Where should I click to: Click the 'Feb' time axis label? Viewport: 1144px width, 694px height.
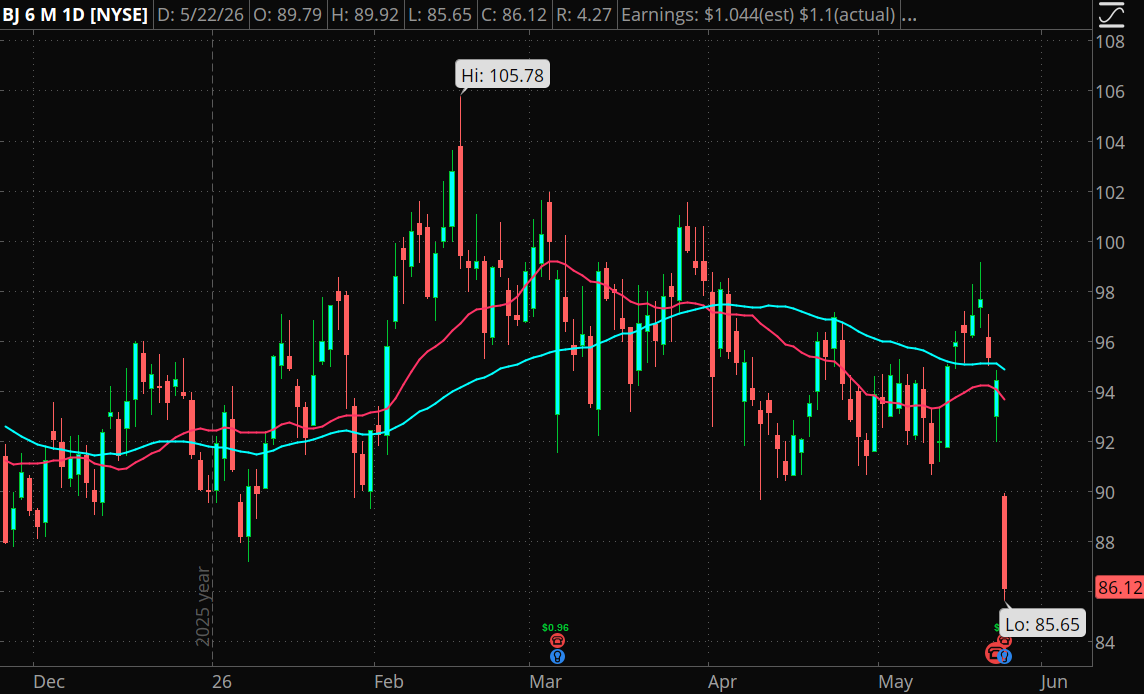pos(389,682)
